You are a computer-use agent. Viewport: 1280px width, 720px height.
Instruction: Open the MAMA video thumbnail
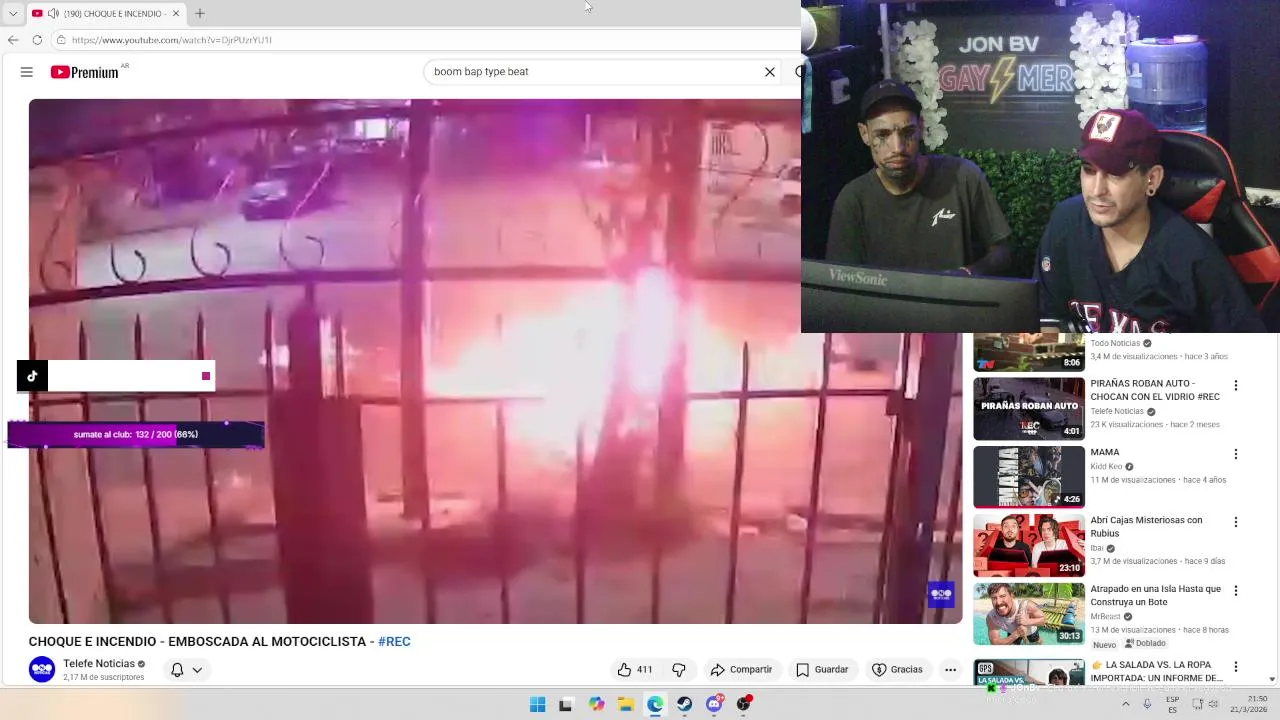[1029, 477]
